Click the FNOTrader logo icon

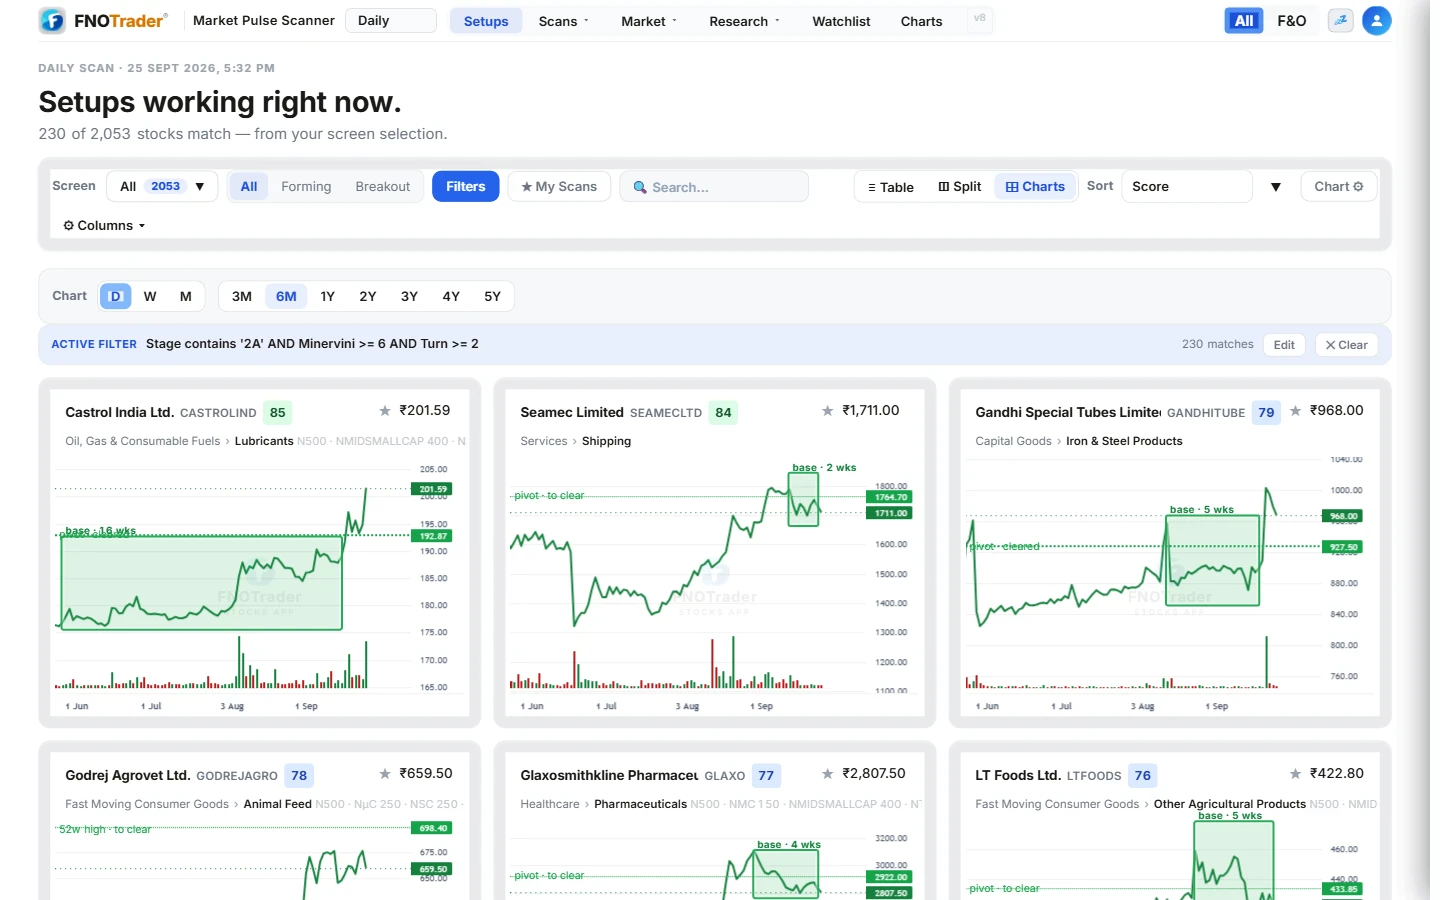[52, 20]
